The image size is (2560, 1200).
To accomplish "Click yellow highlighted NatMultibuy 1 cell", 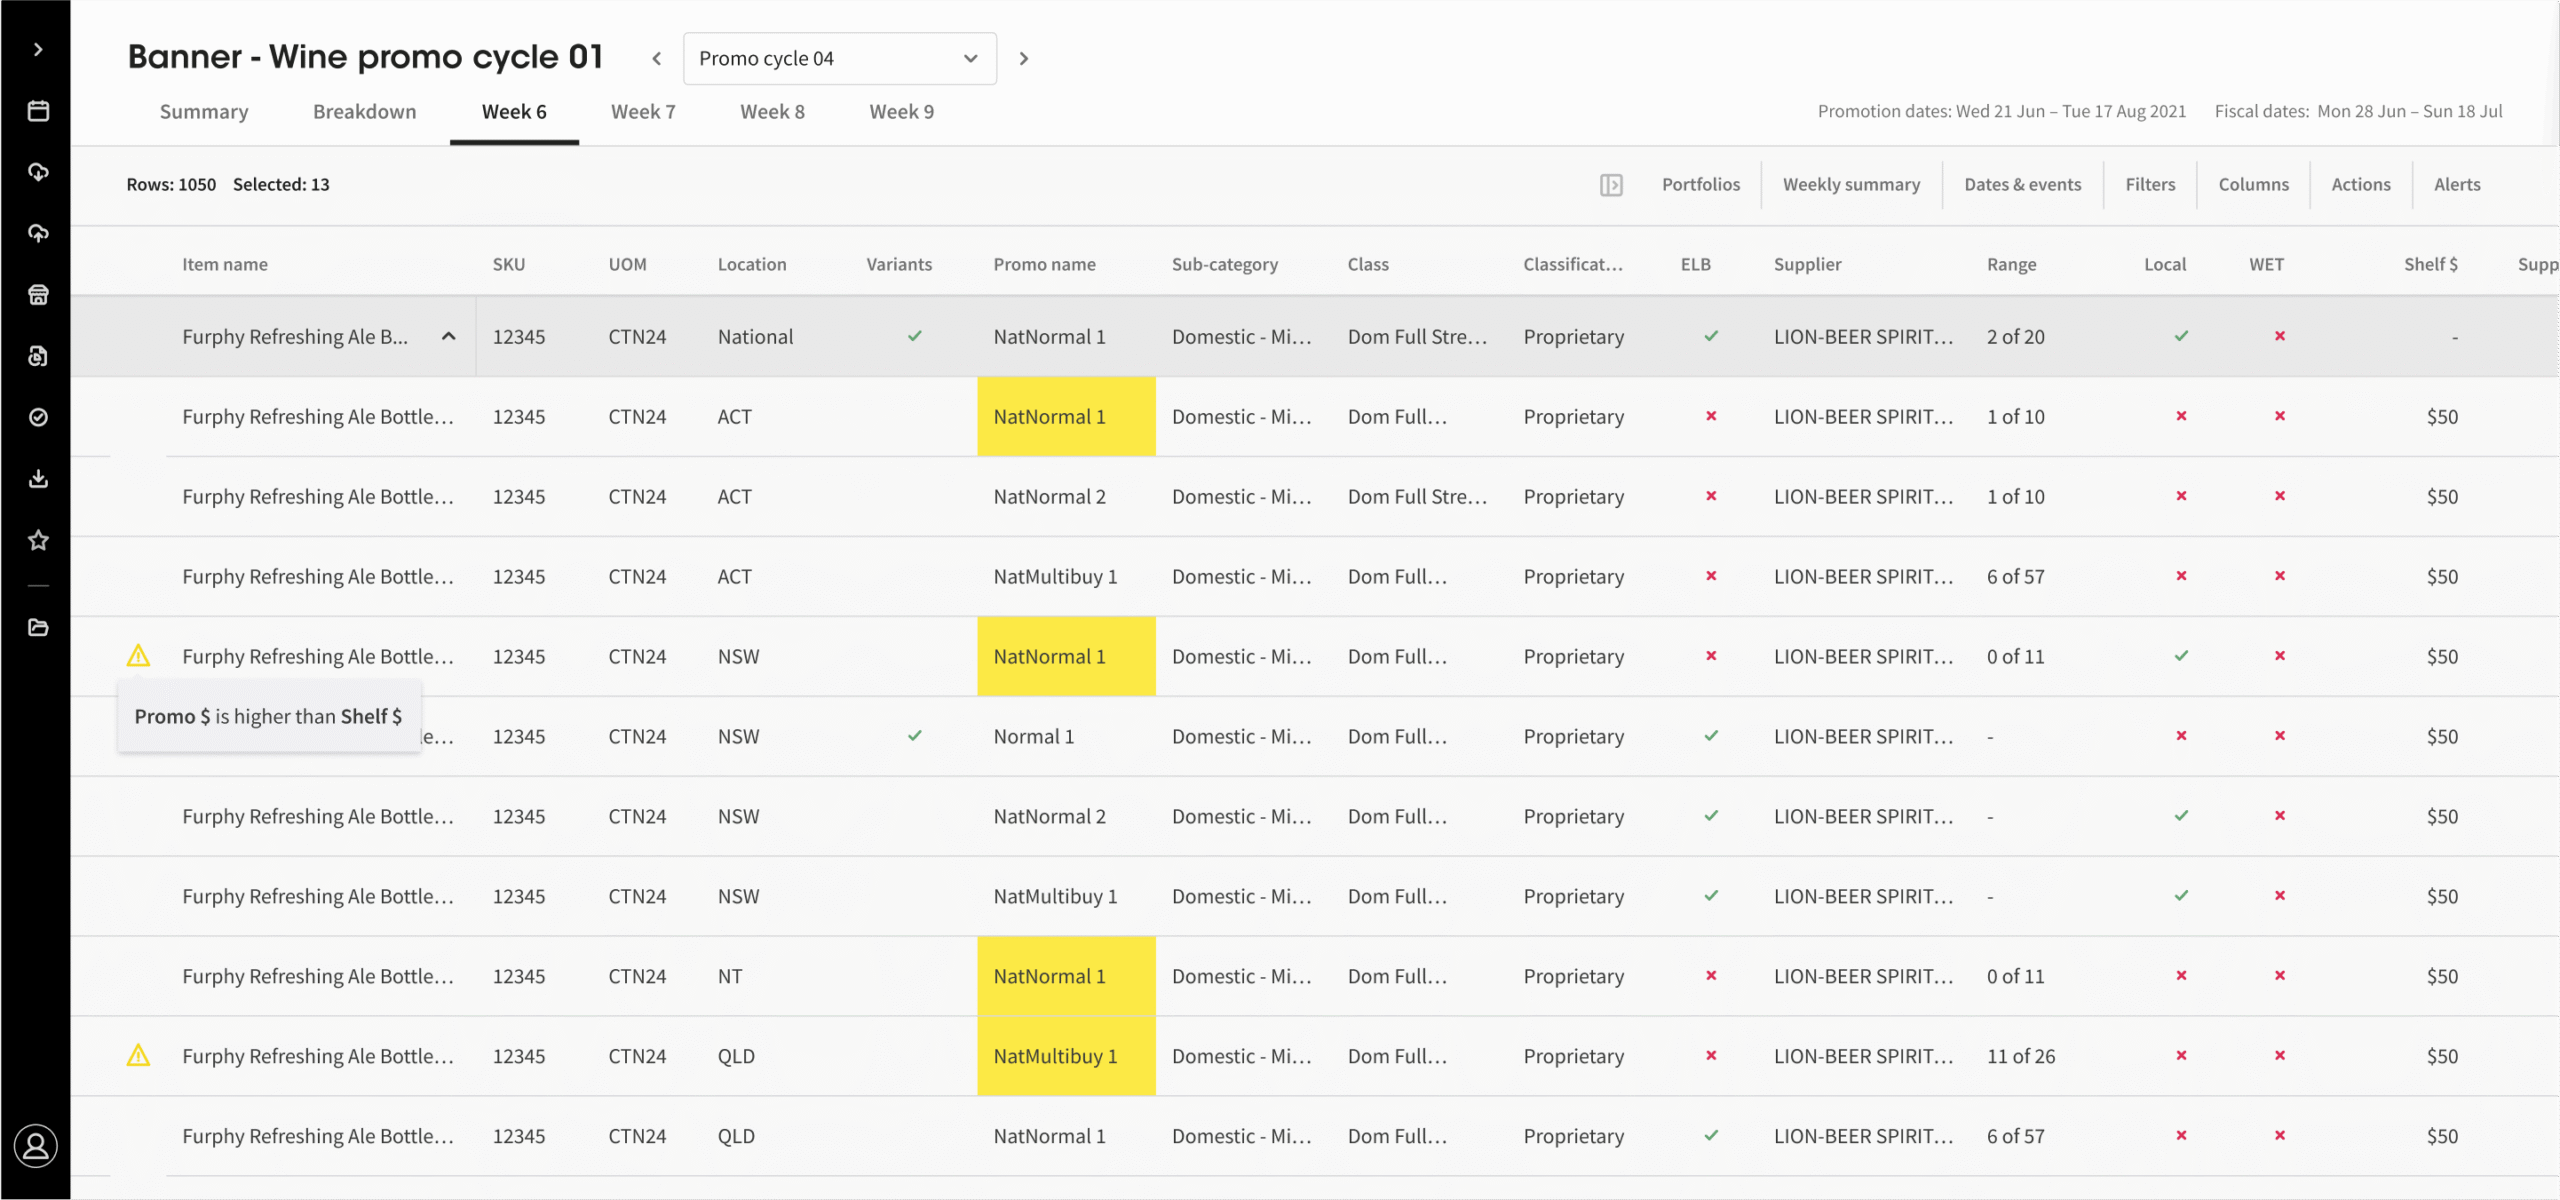I will 1066,1056.
